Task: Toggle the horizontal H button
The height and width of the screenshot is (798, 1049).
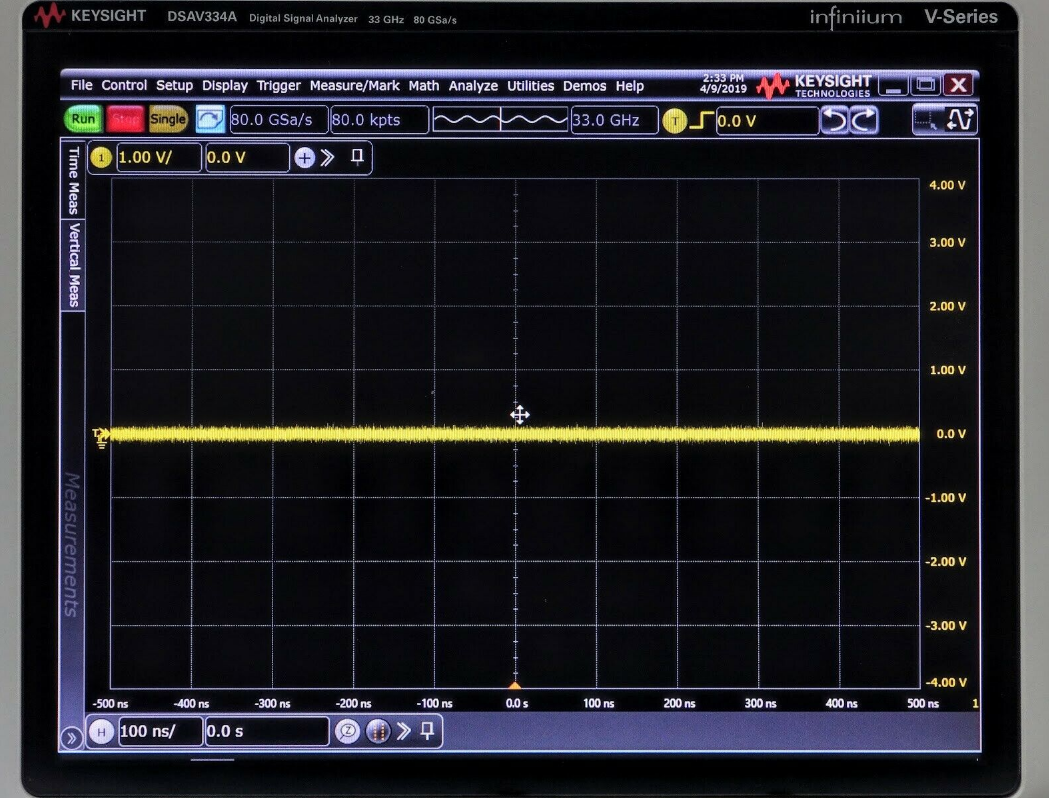Action: coord(101,731)
